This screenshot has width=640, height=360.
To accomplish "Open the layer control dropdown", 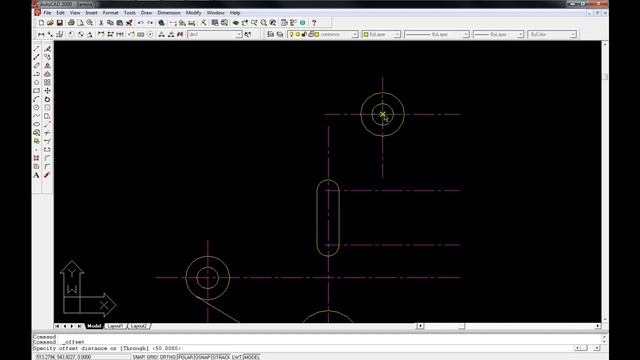I will coord(323,35).
